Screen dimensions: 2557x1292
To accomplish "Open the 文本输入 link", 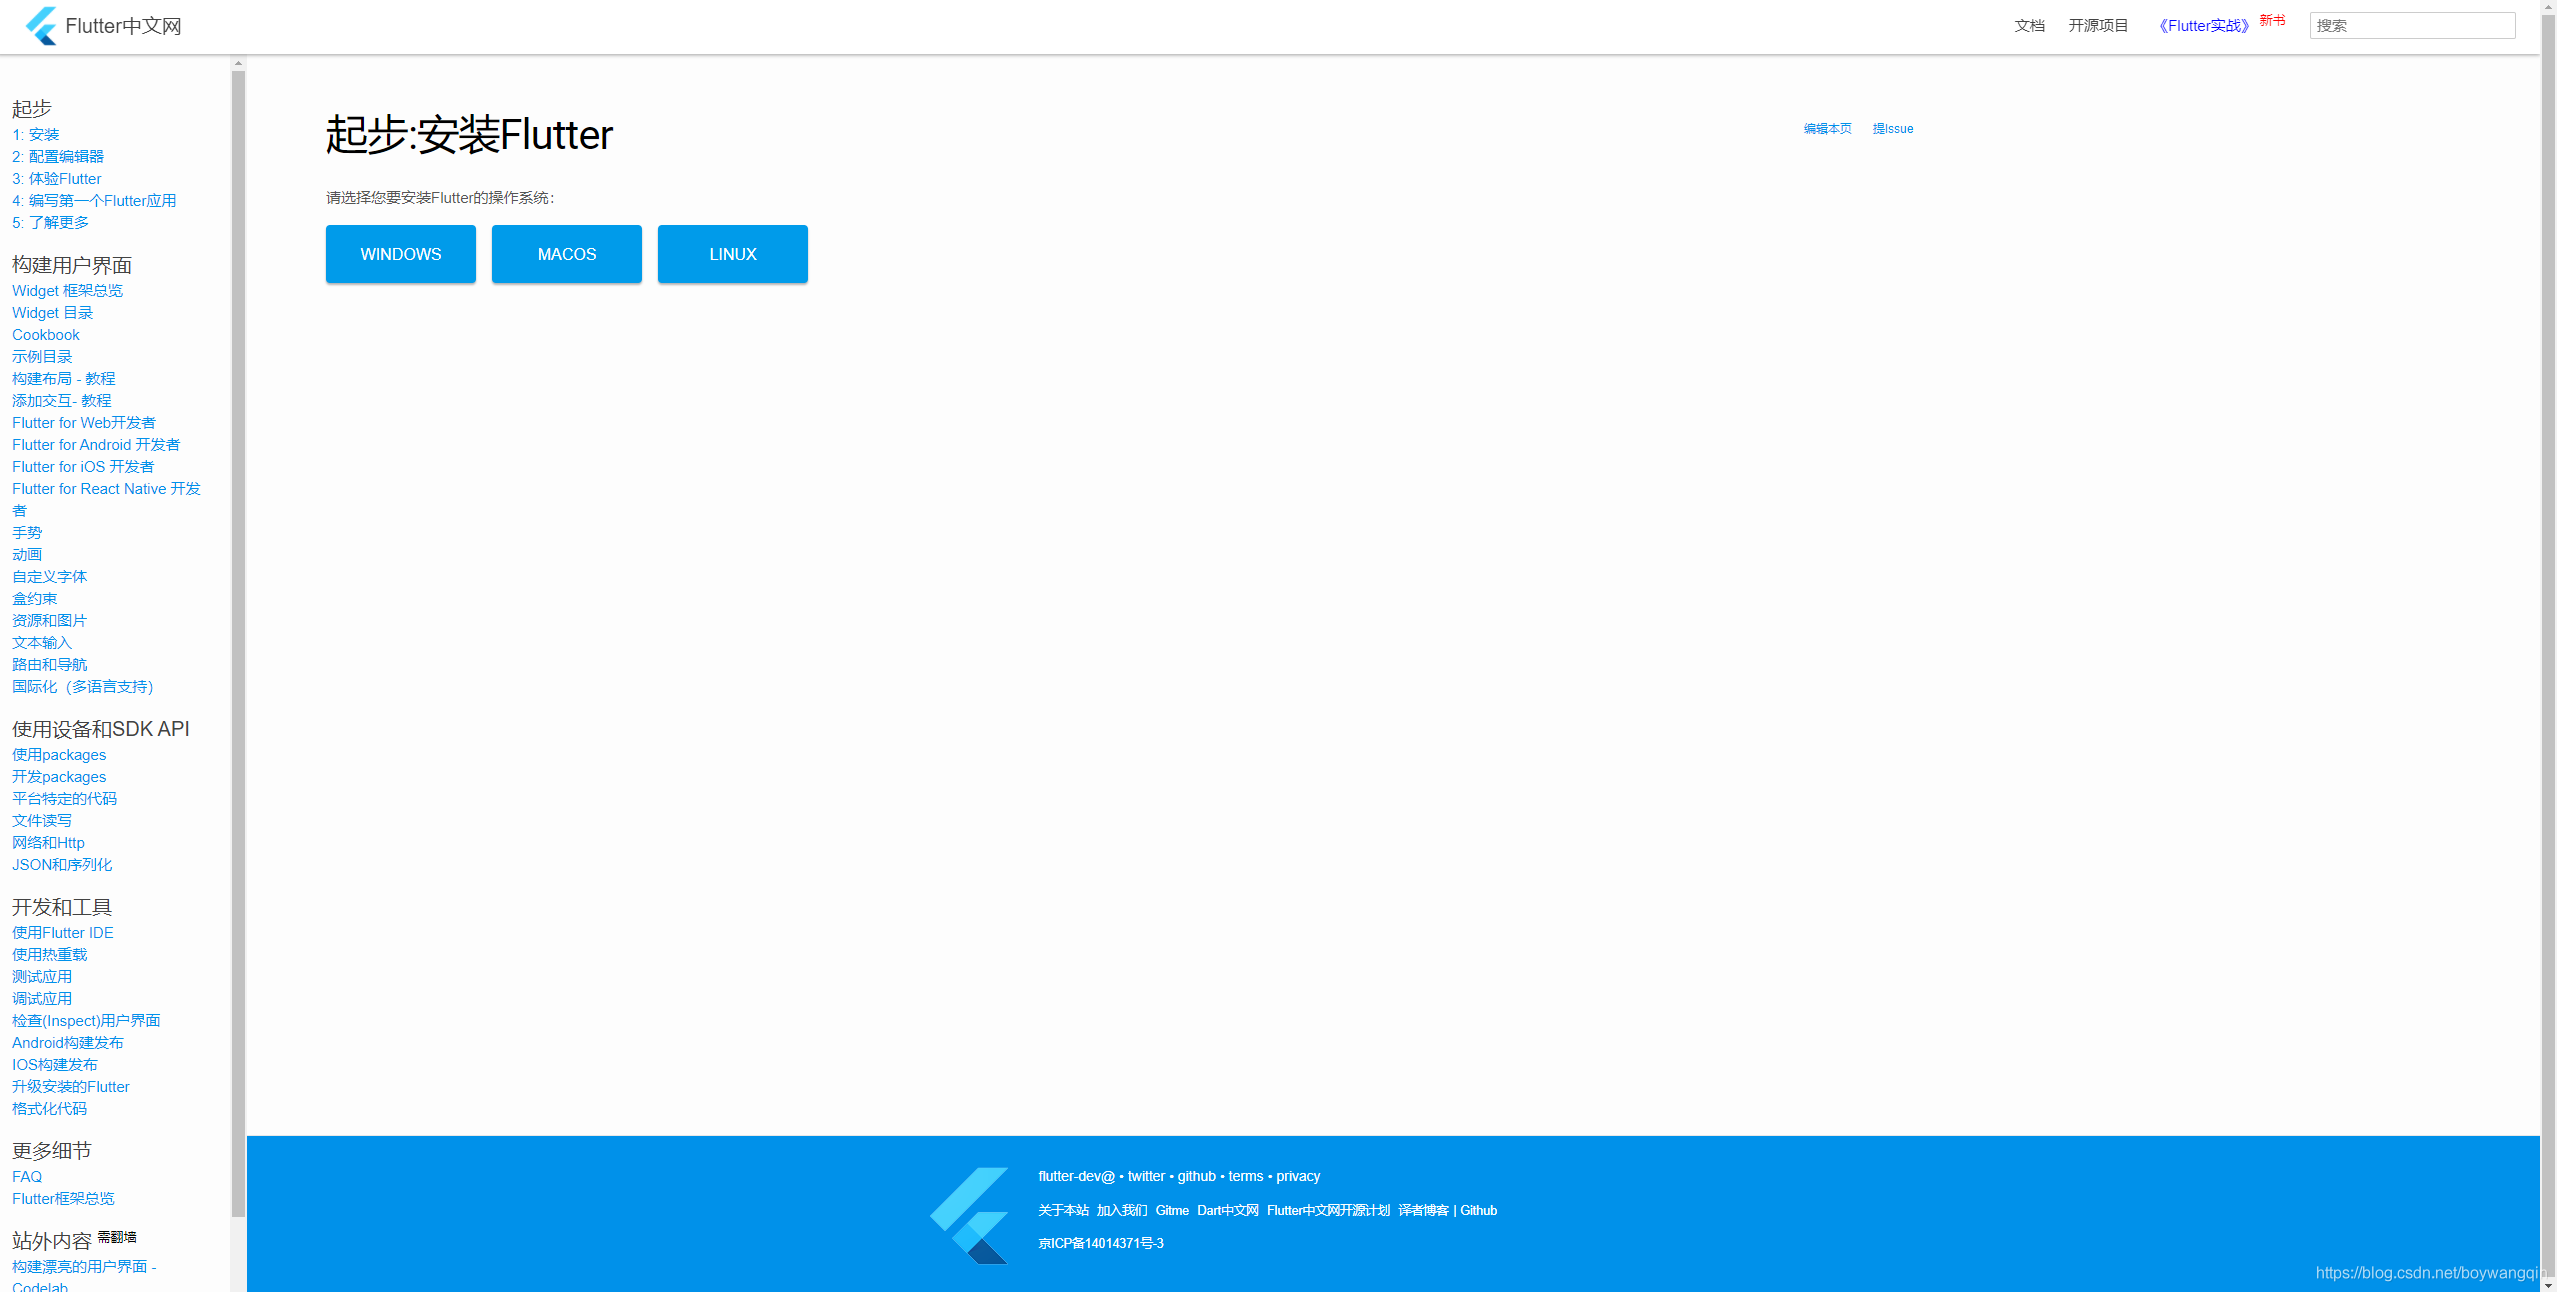I will click(x=42, y=643).
